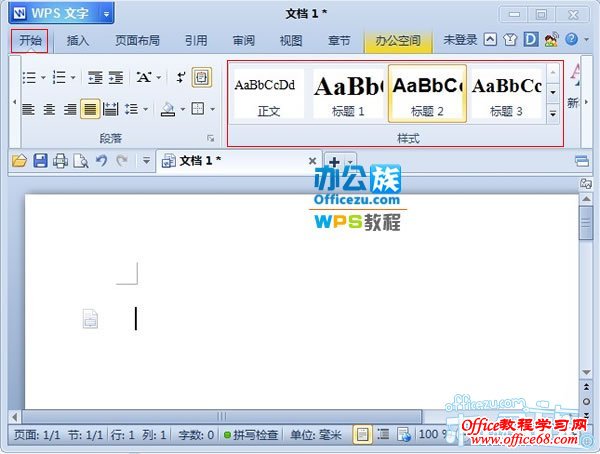Click the collapse ribbon icon

tap(490, 39)
